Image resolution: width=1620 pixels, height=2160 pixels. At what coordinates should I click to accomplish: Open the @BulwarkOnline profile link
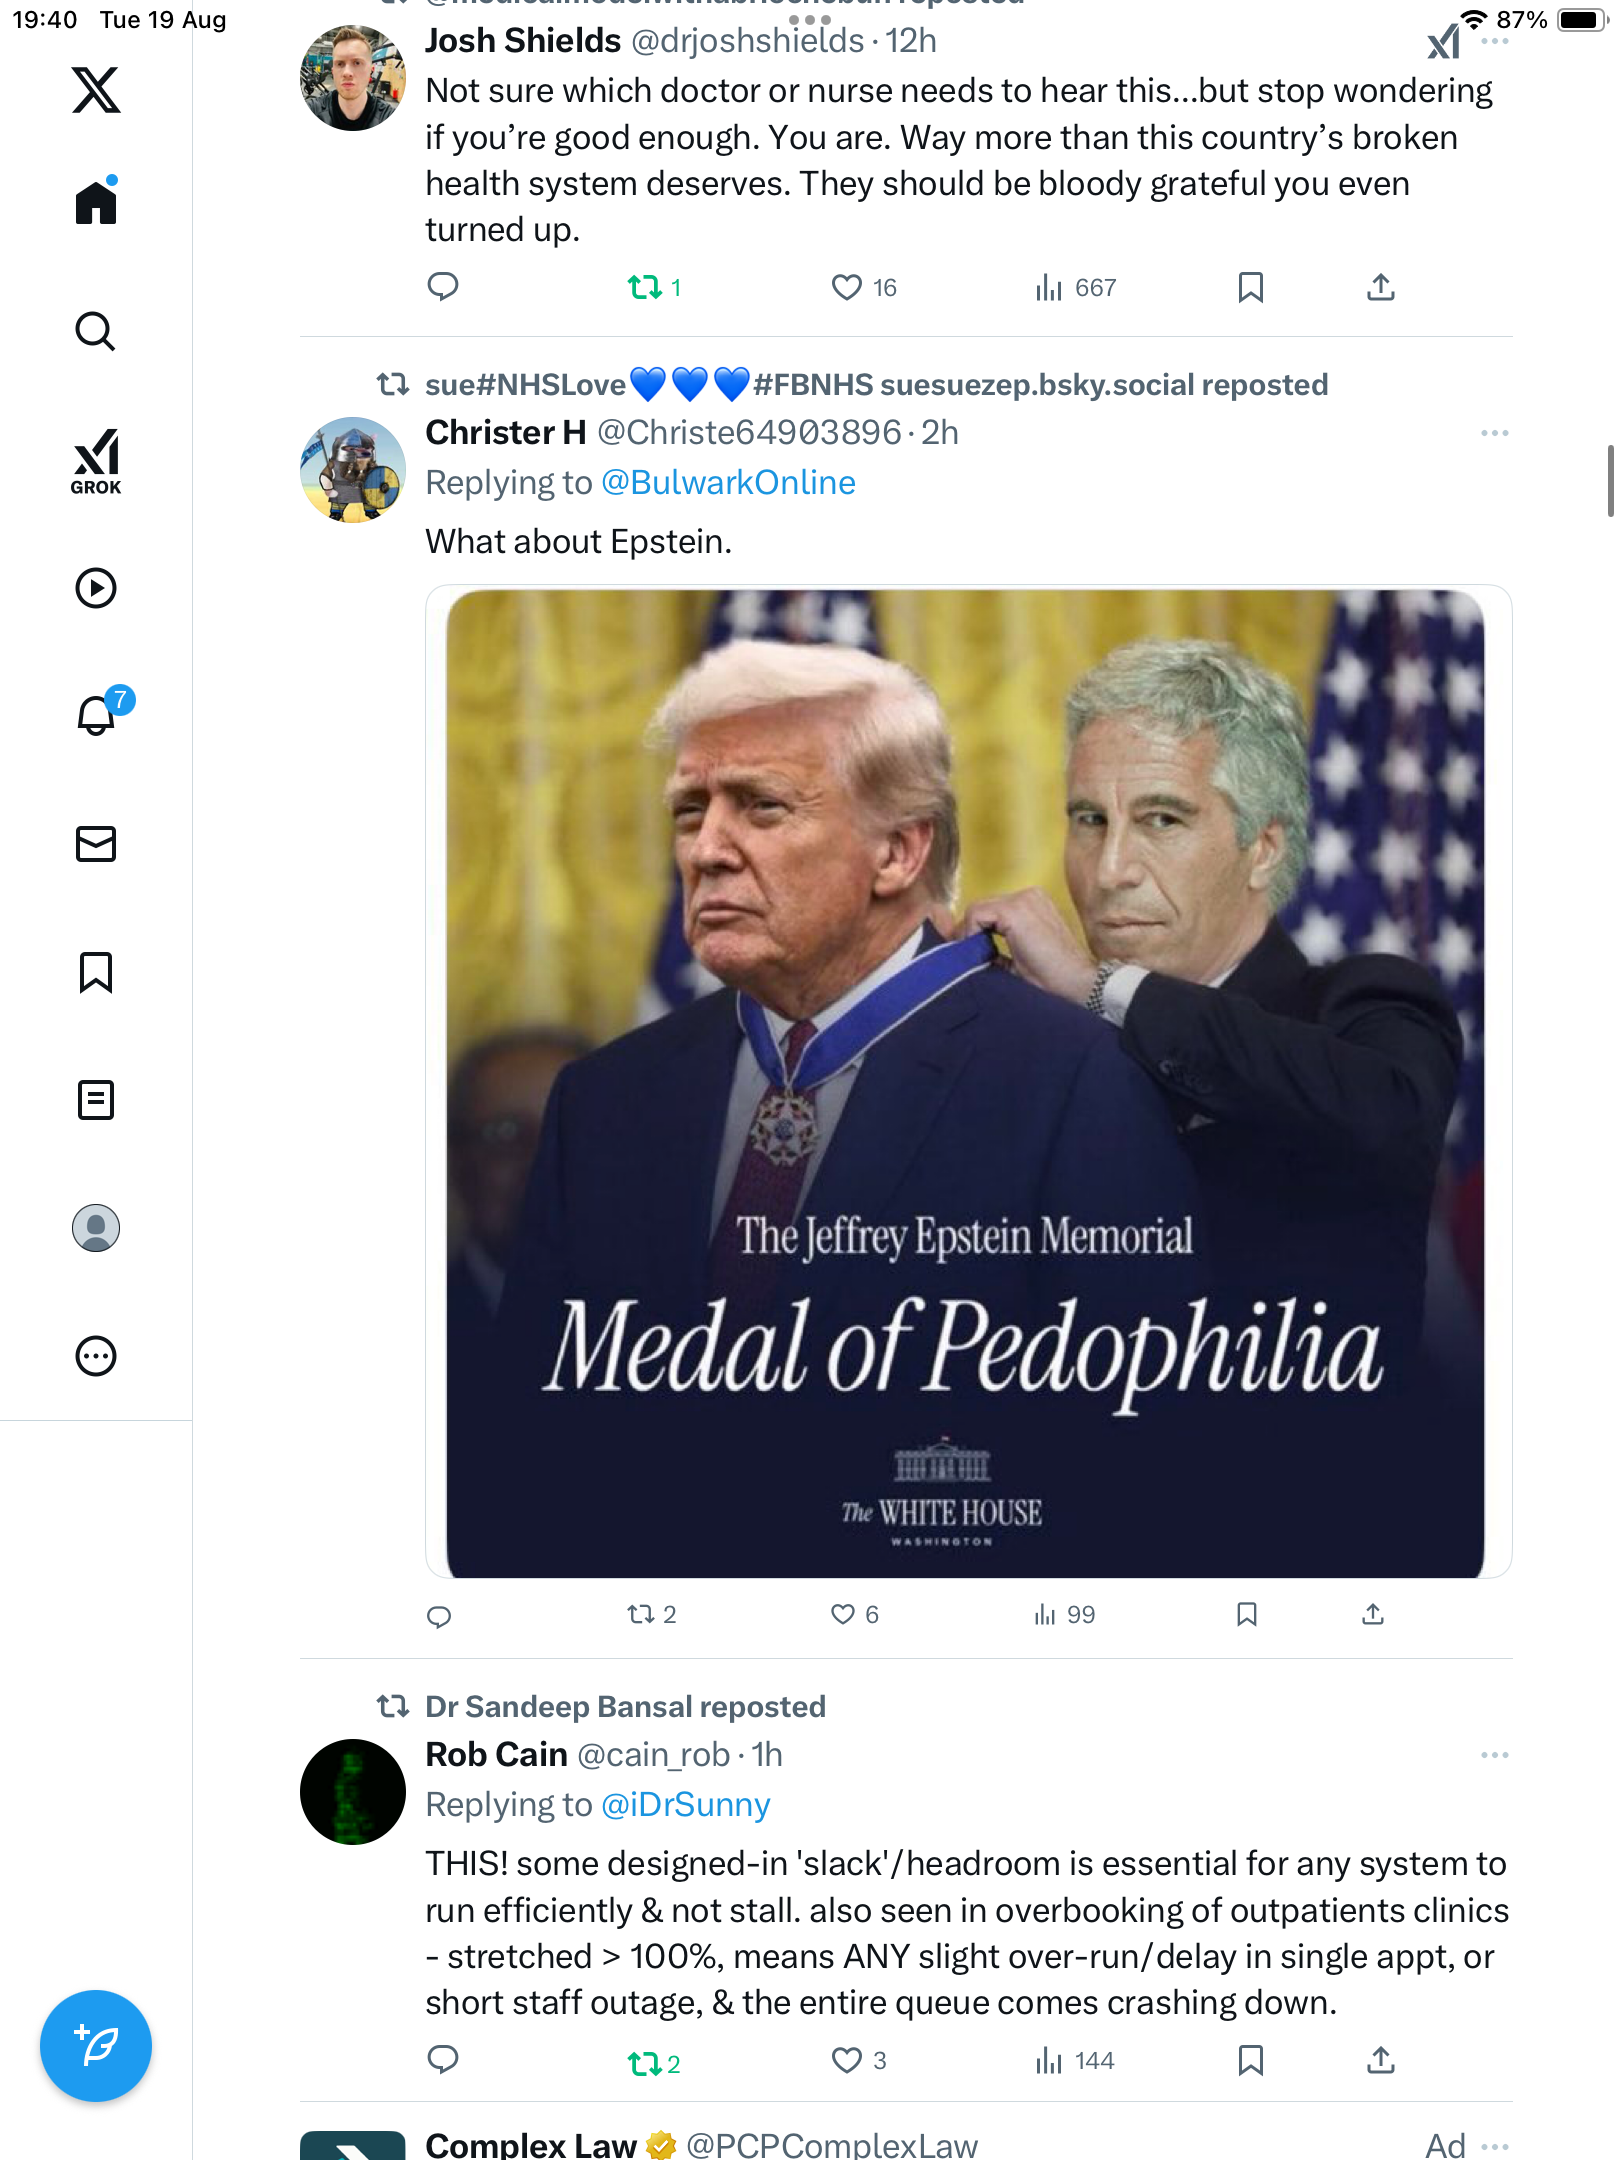click(728, 483)
